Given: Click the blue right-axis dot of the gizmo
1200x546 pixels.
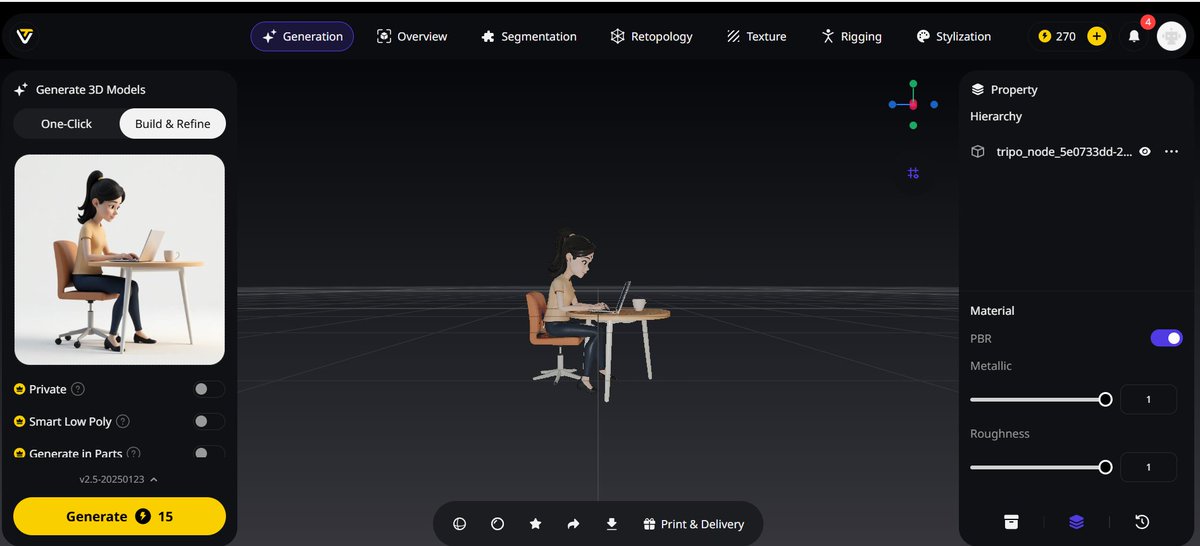Looking at the screenshot, I should (934, 104).
